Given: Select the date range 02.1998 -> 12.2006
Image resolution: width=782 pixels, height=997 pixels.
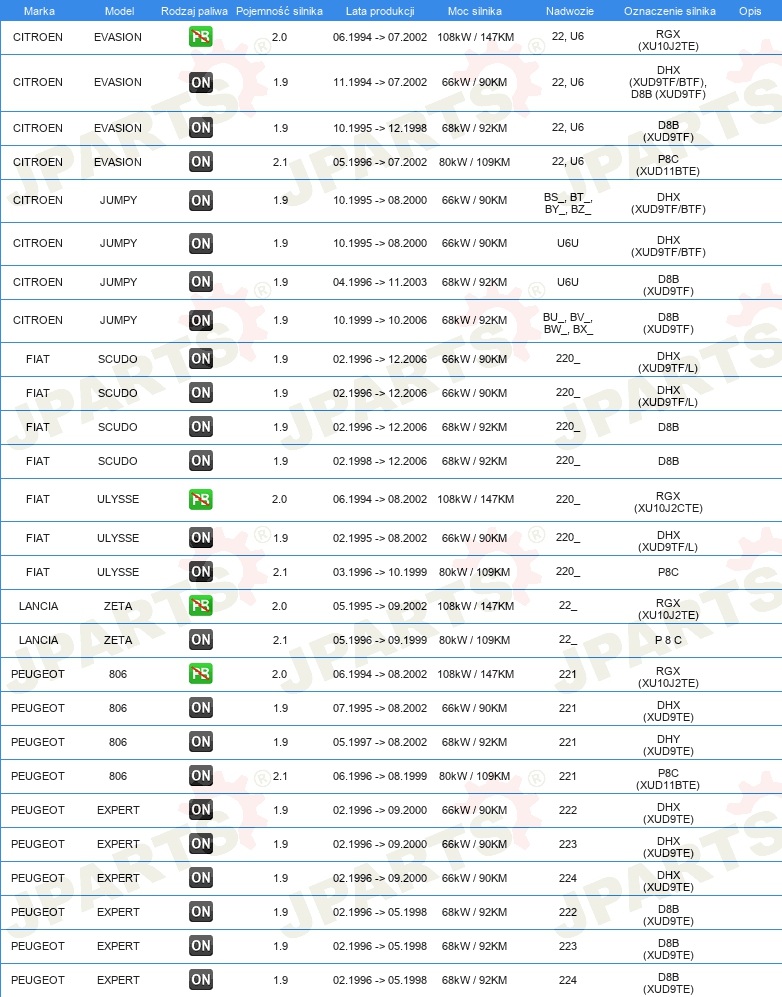Looking at the screenshot, I should pyautogui.click(x=380, y=461).
